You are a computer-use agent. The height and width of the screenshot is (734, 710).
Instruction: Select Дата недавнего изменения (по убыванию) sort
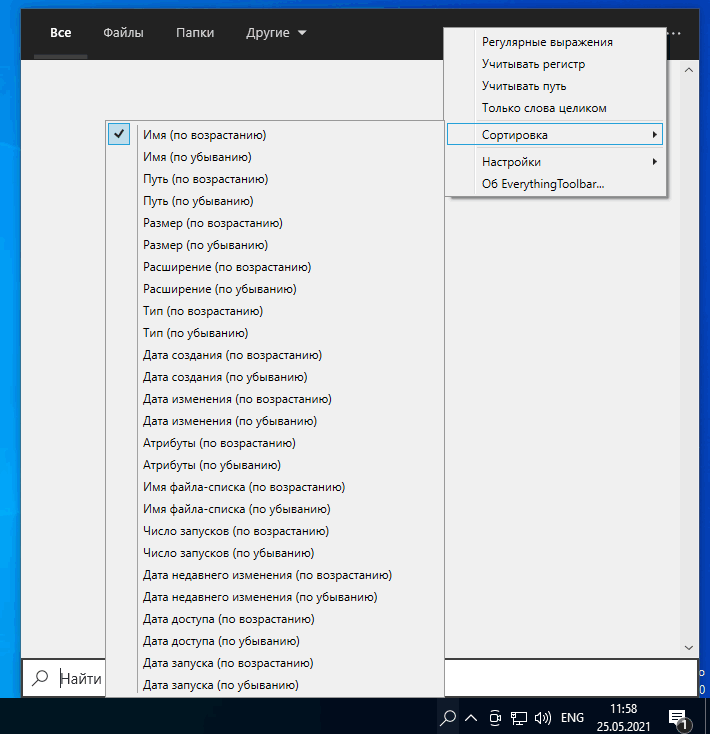275,597
